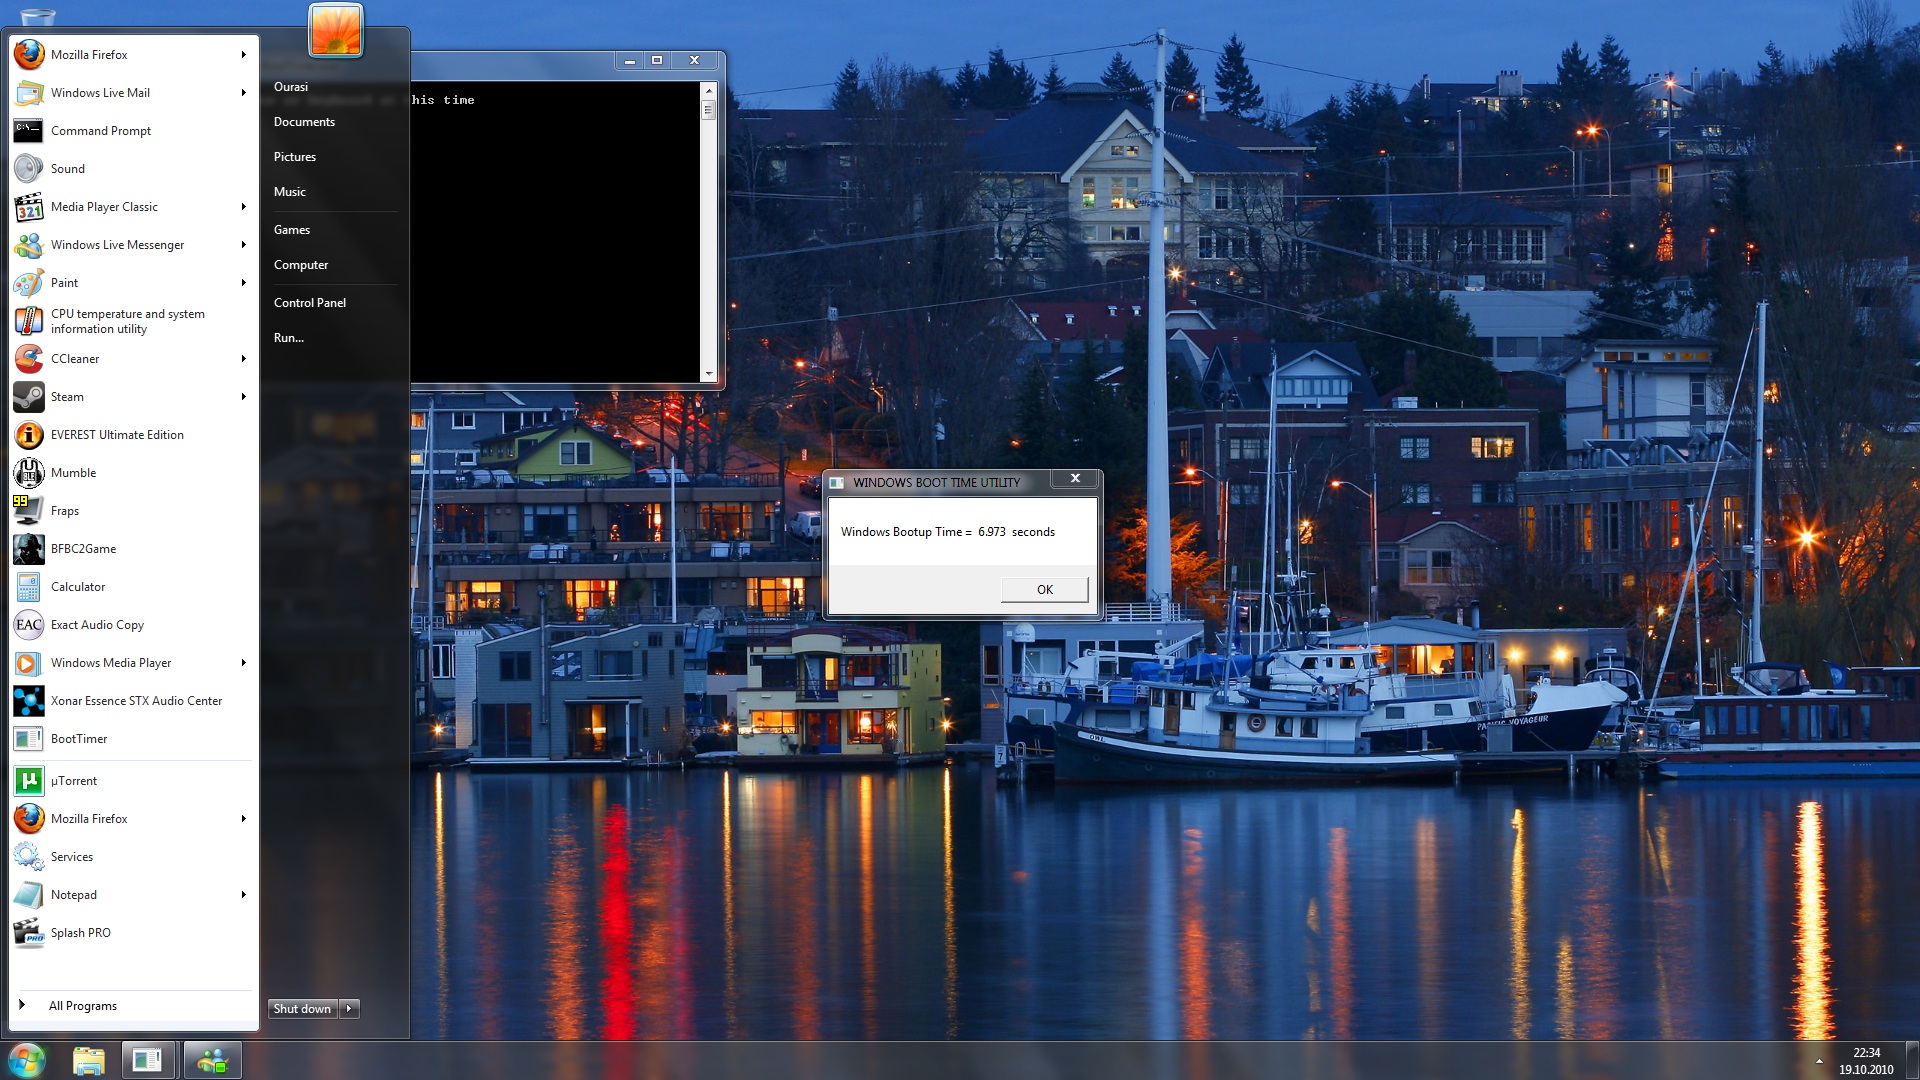Viewport: 1920px width, 1080px height.
Task: Open Mozilla Firefox icon at top of Start menu
Action: click(29, 55)
